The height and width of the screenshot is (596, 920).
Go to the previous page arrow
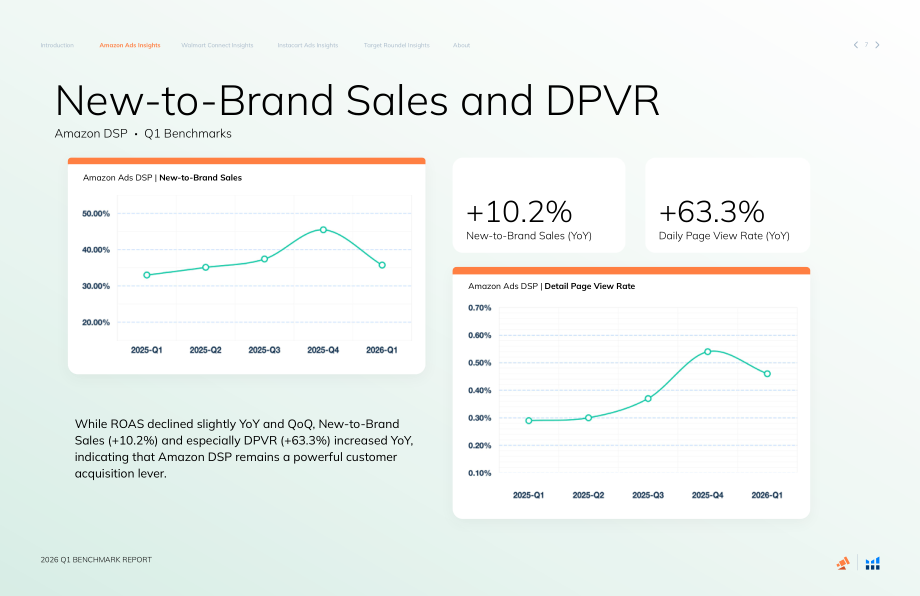pyautogui.click(x=855, y=45)
